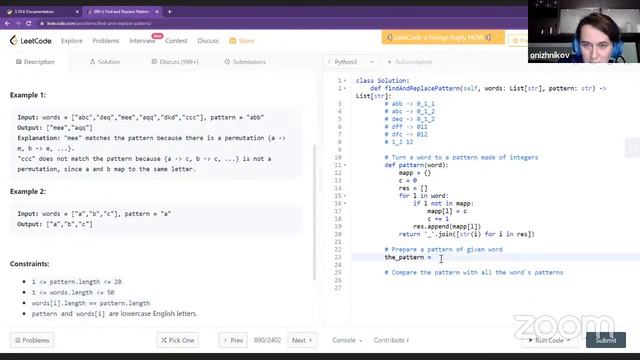Open the Interview nav item
This screenshot has width=640, height=360.
142,41
